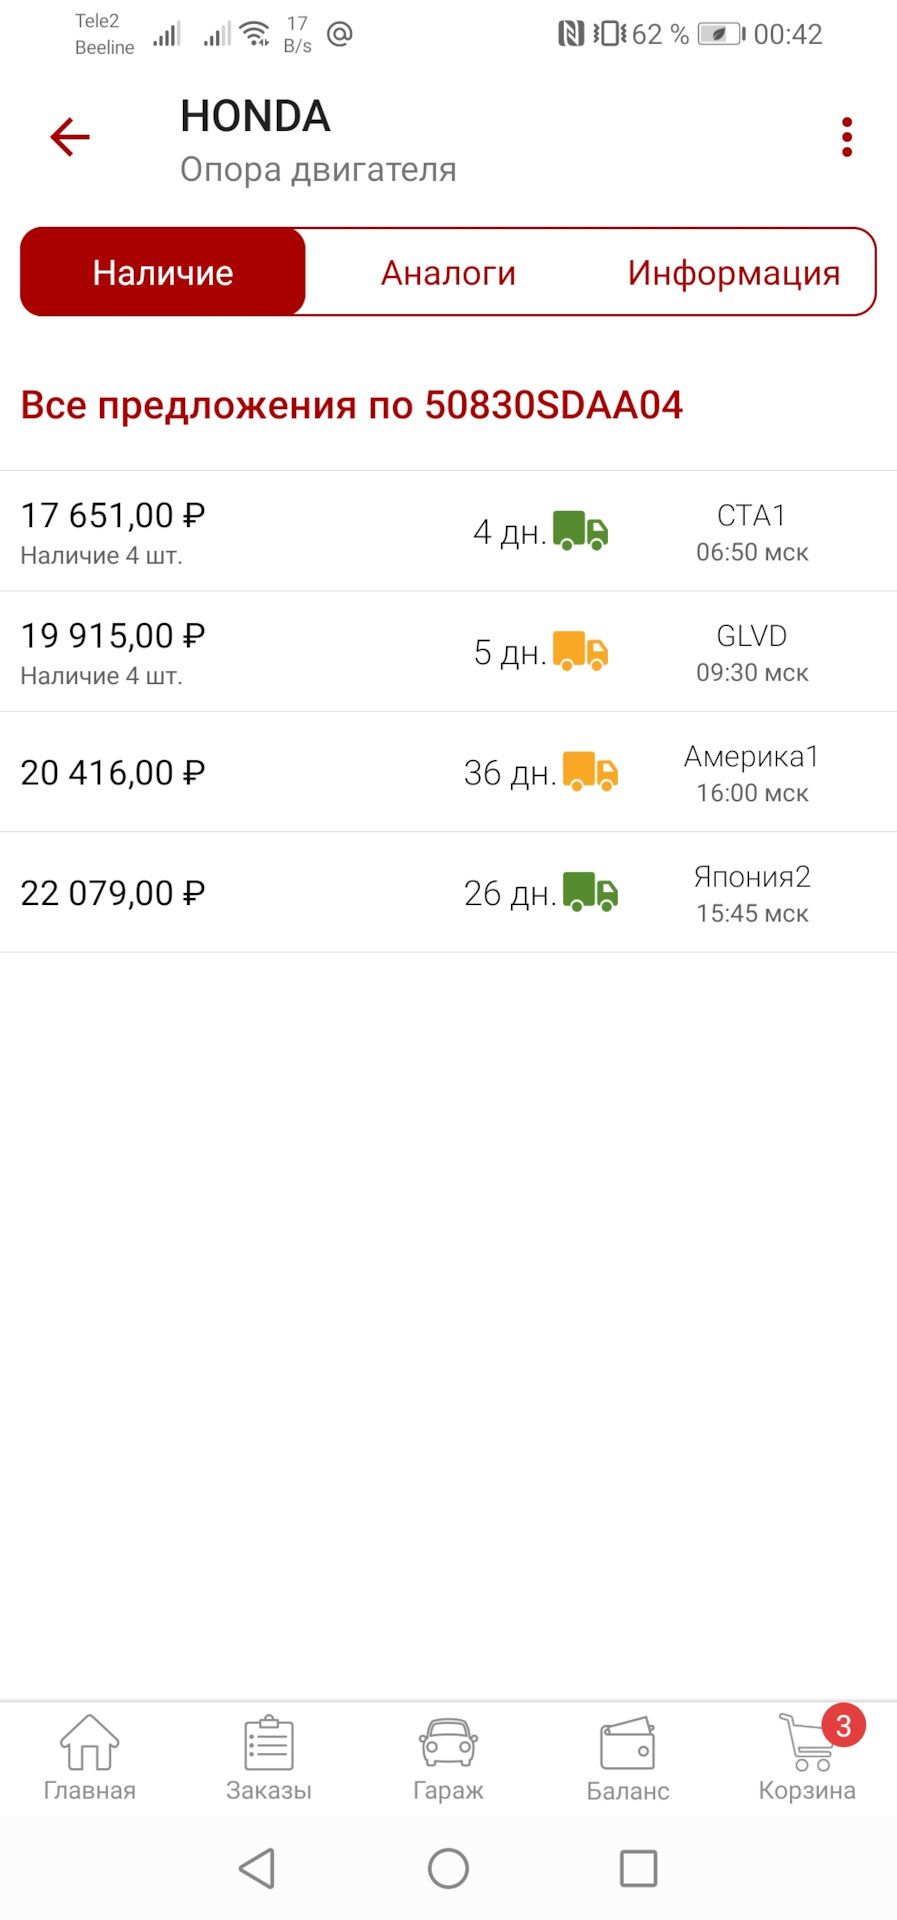
Task: Switch to the Наличие tab
Action: (x=163, y=272)
